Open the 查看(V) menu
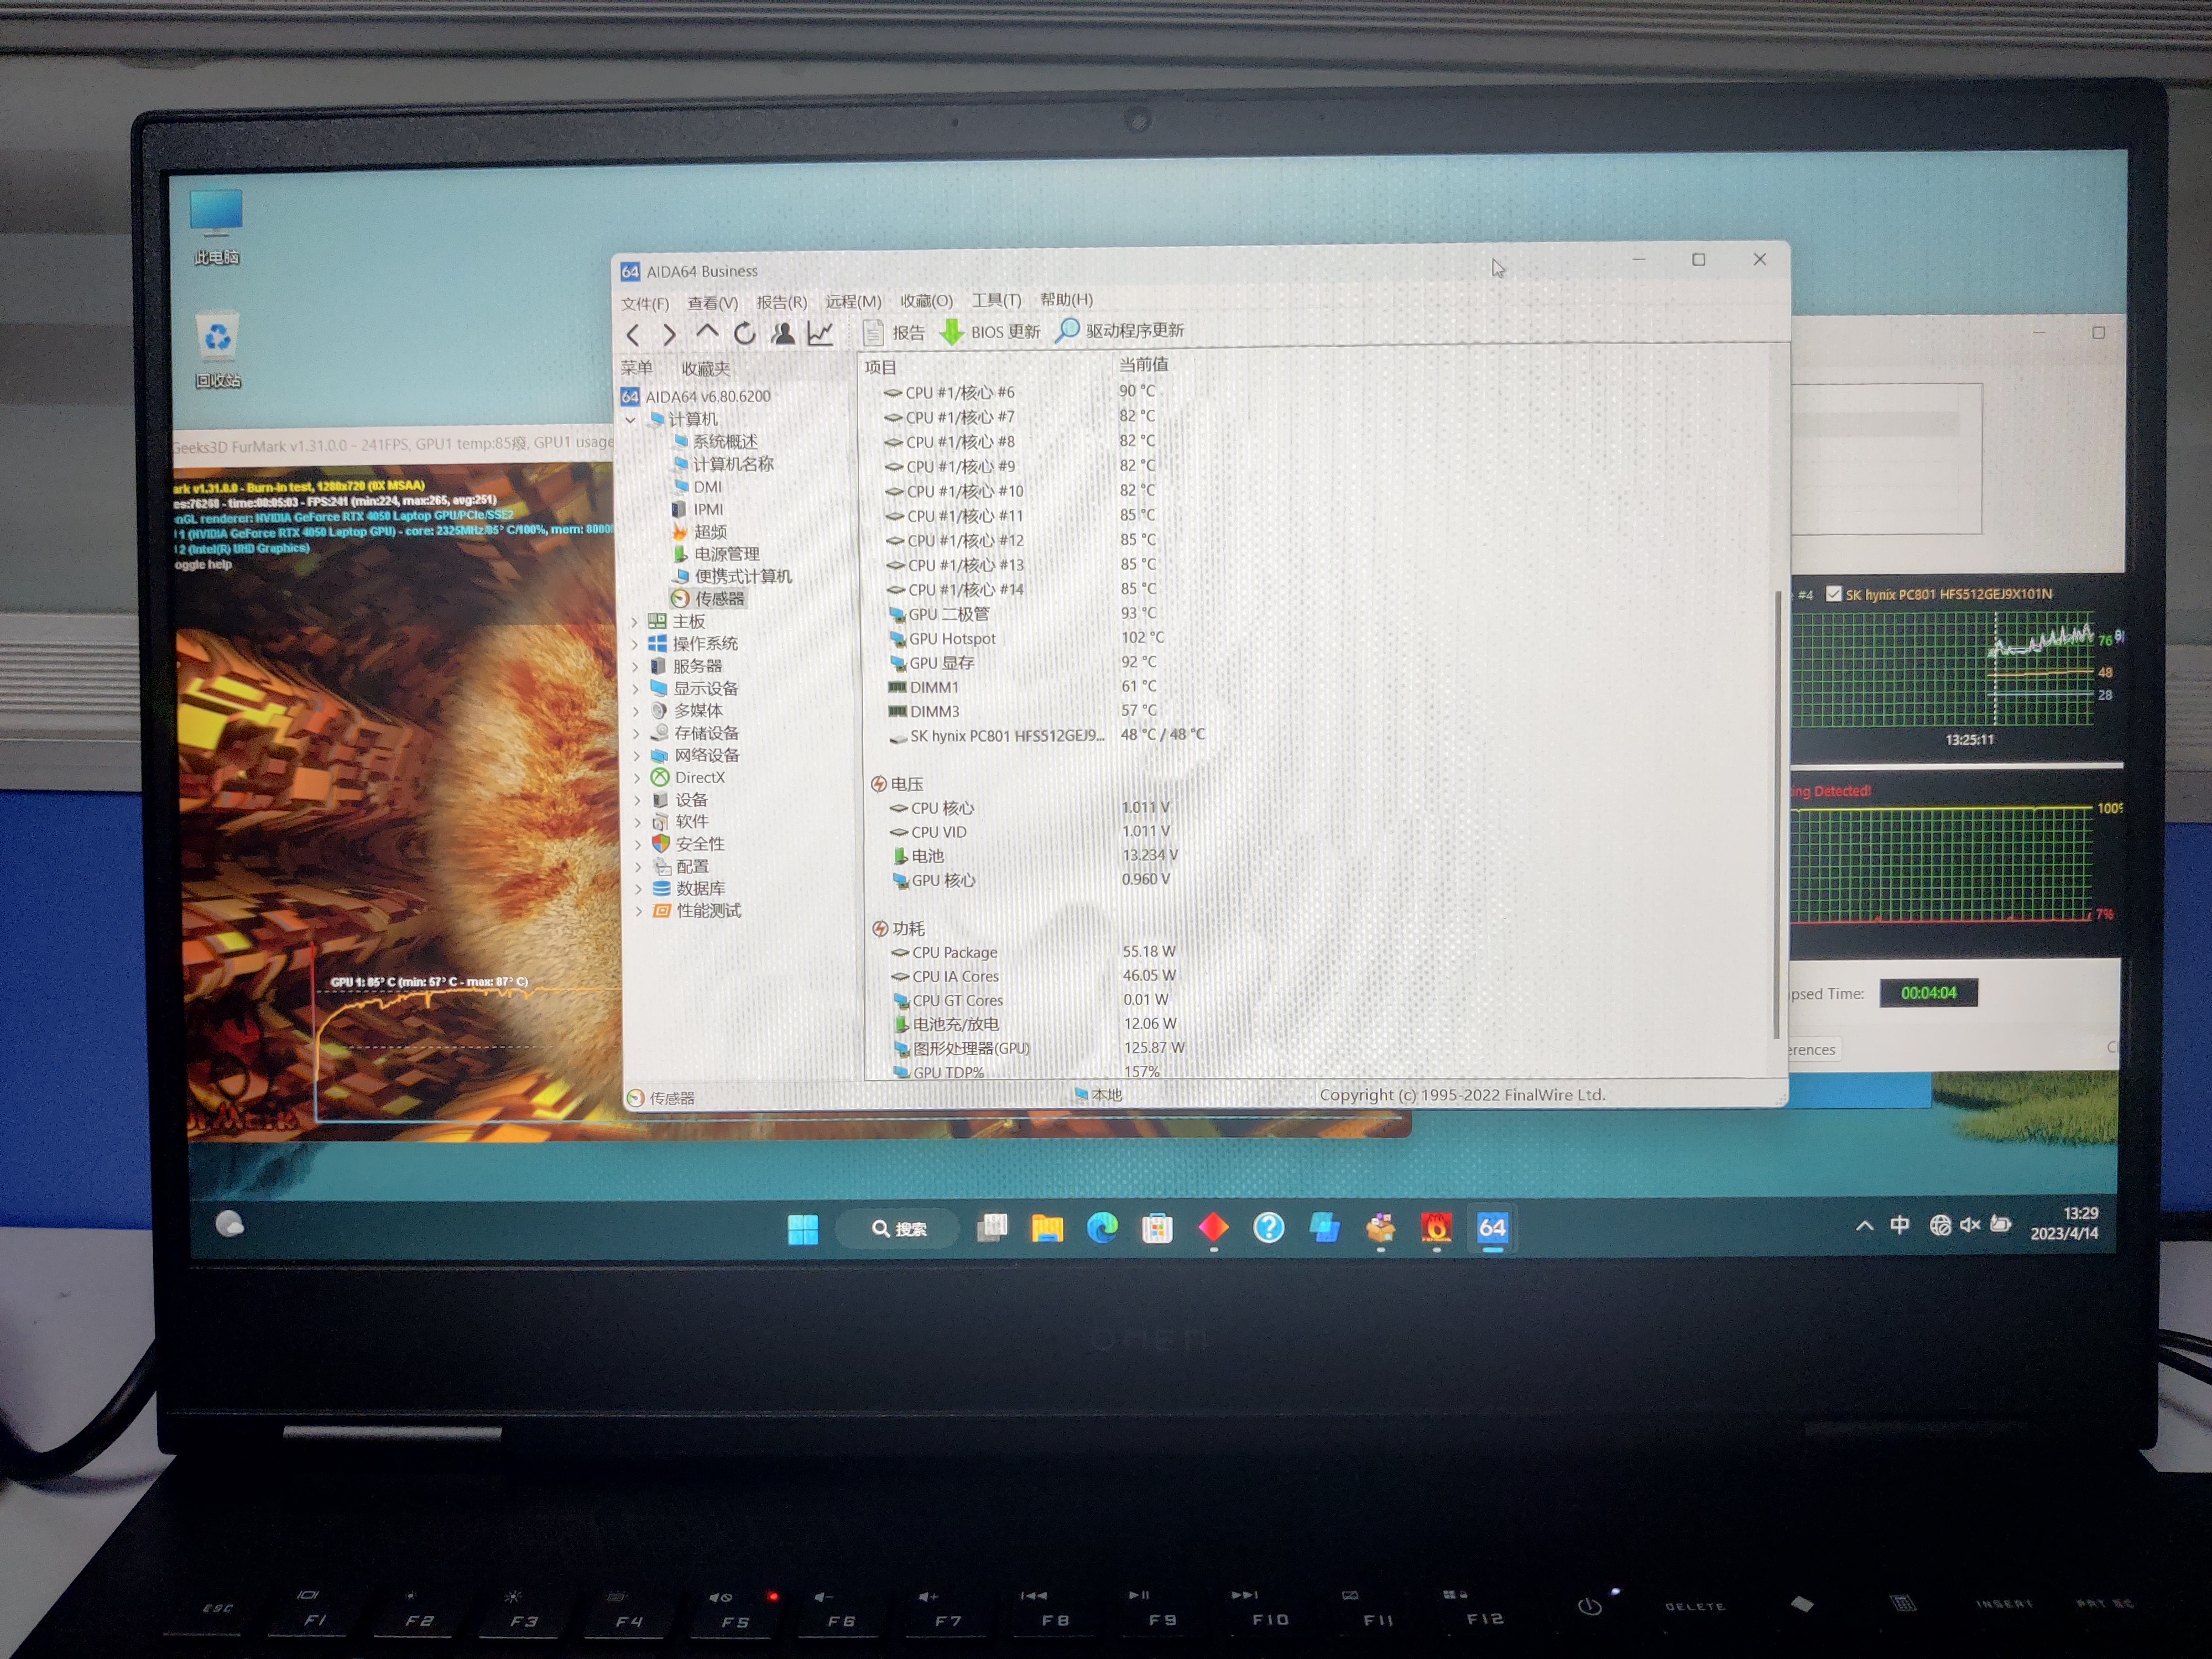The height and width of the screenshot is (1659, 2212). [712, 302]
